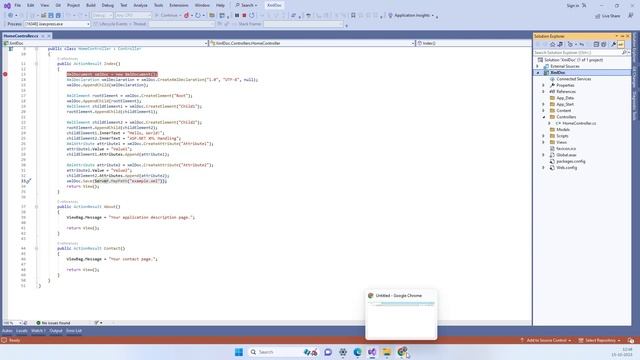This screenshot has width=640, height=360.
Task: Open the Debug menu
Action: pyautogui.click(x=108, y=5)
